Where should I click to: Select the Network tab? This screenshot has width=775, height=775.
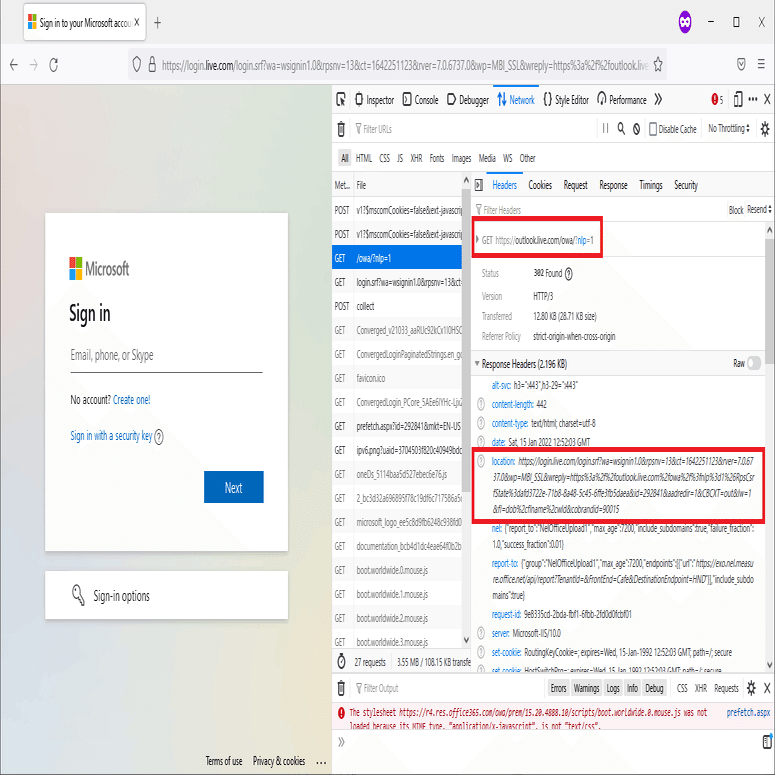(516, 100)
